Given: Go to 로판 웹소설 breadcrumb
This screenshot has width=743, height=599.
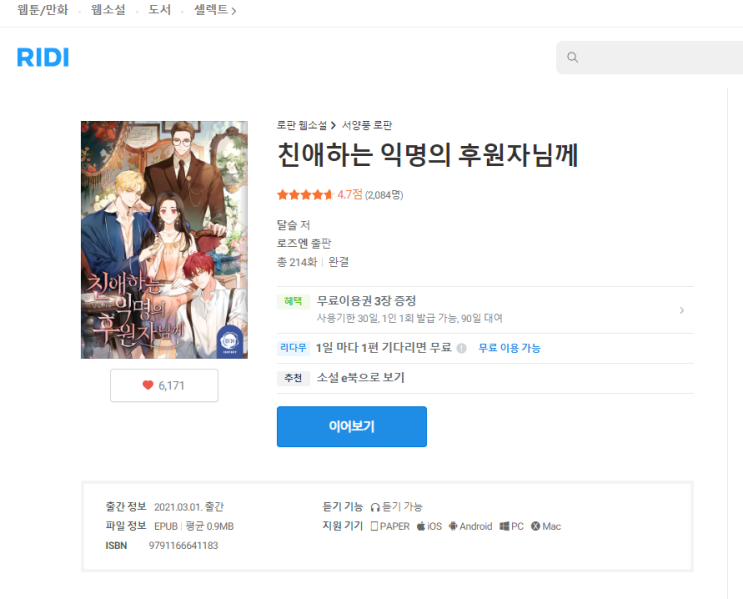Looking at the screenshot, I should tap(301, 125).
